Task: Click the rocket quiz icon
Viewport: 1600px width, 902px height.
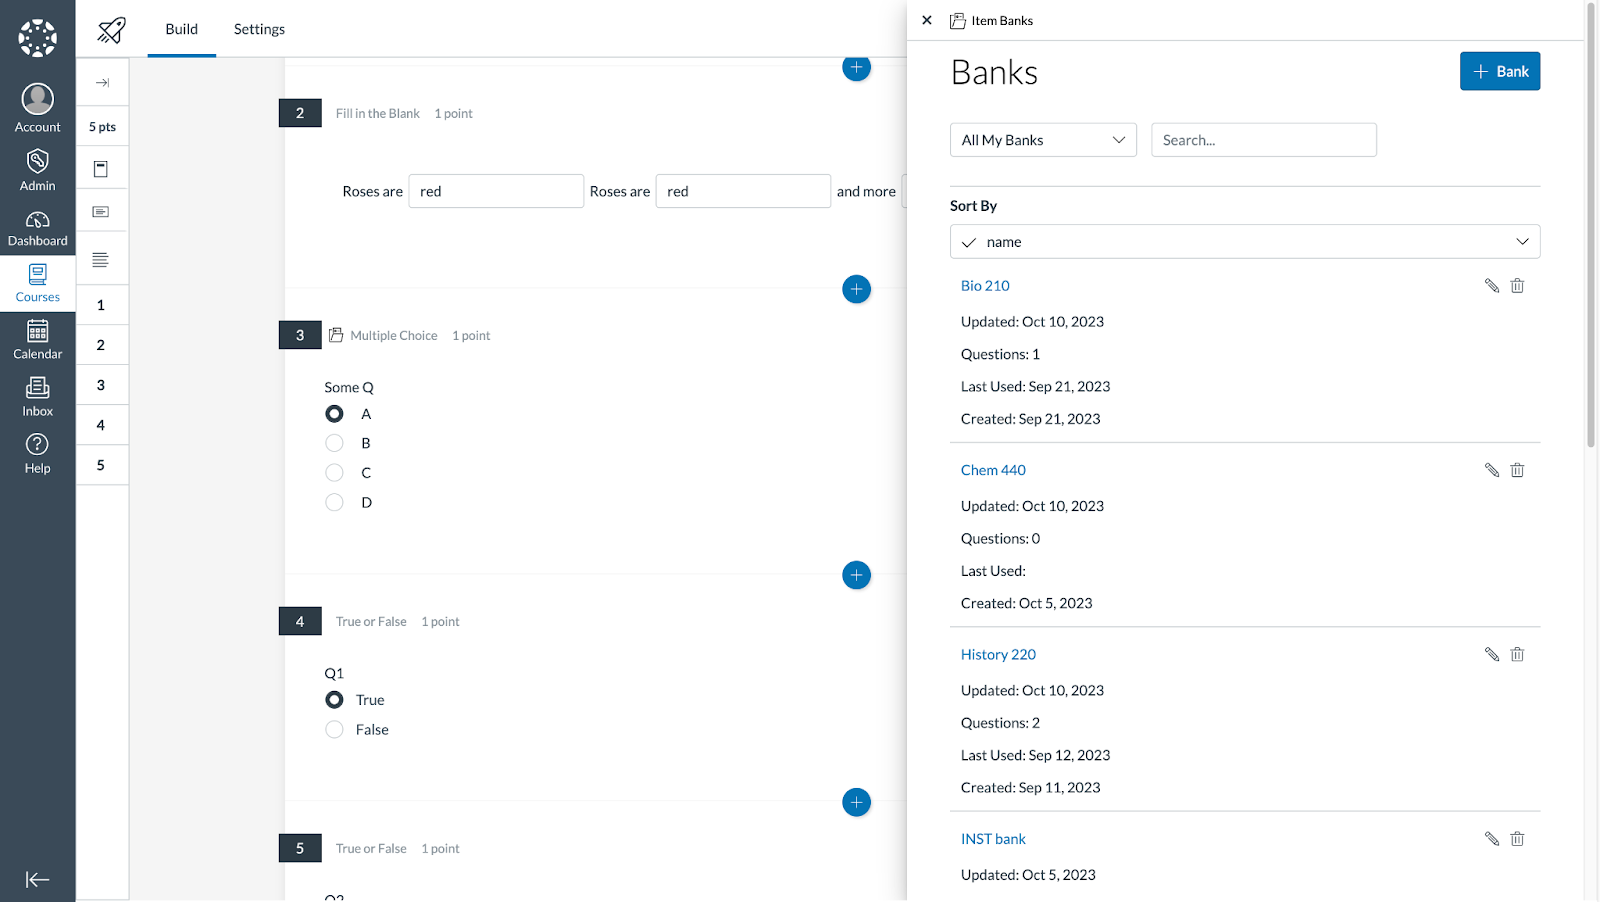Action: point(112,30)
